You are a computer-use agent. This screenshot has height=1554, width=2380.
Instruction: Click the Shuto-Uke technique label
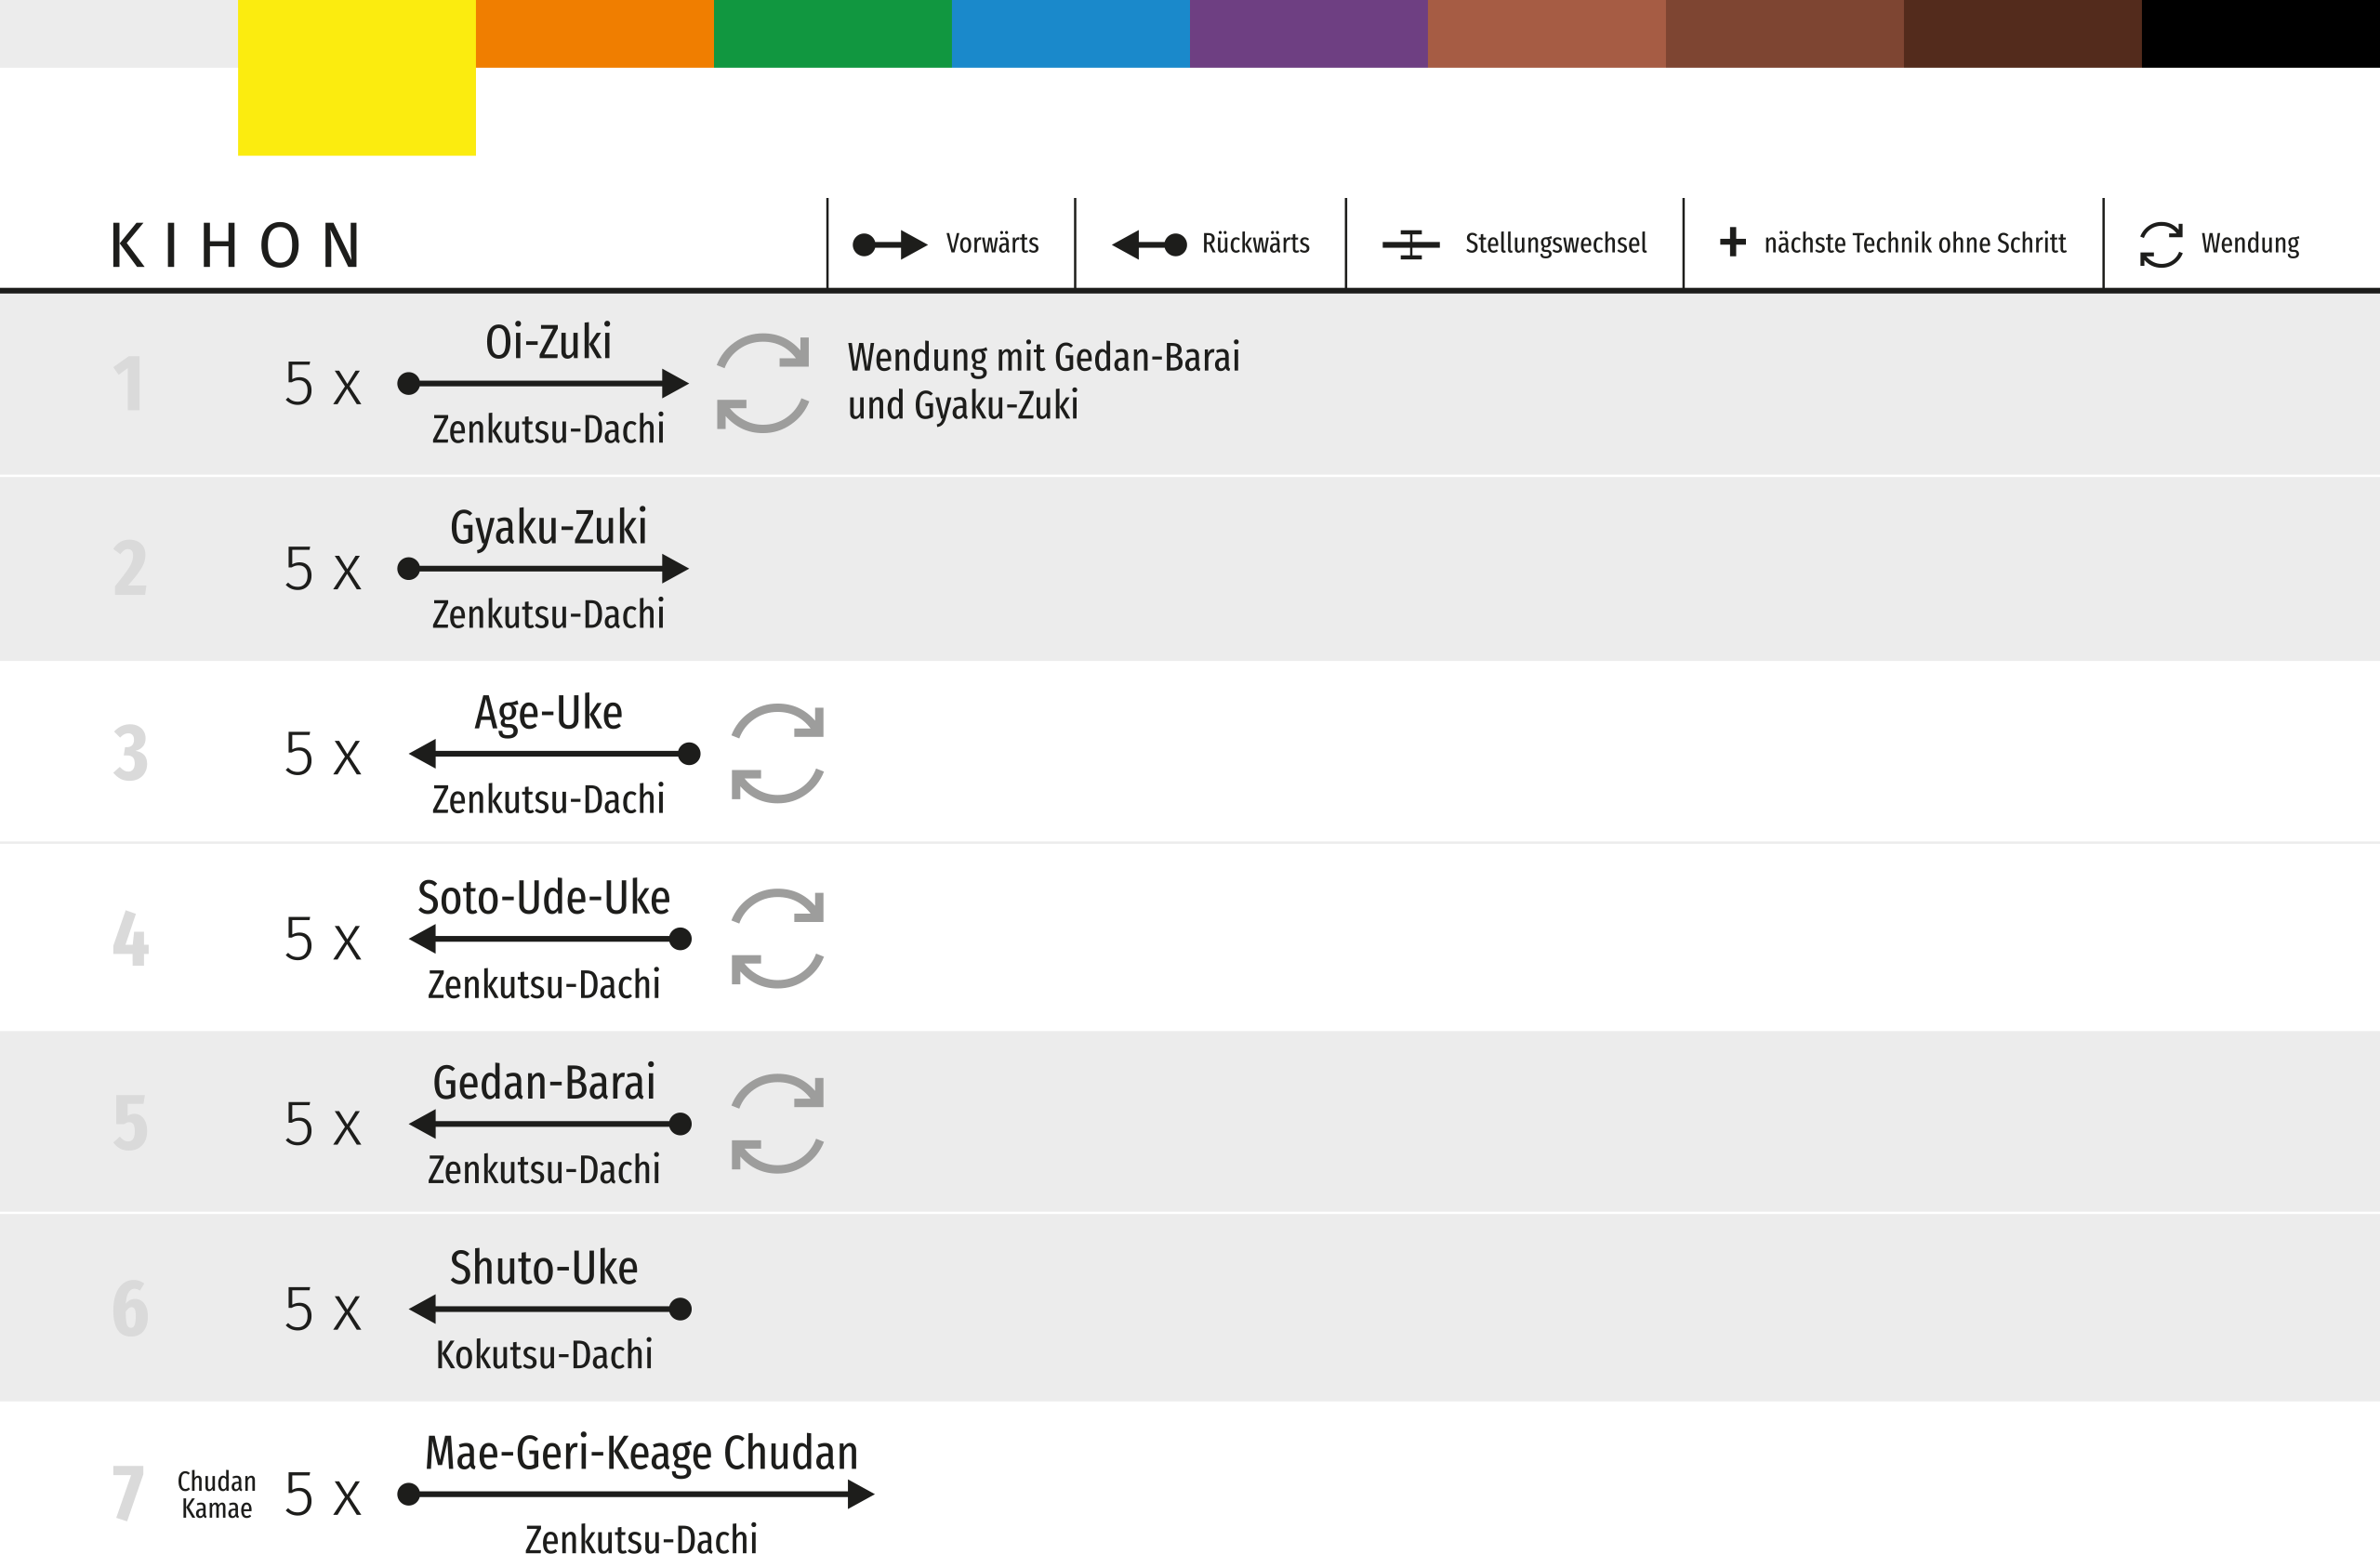pos(543,1268)
